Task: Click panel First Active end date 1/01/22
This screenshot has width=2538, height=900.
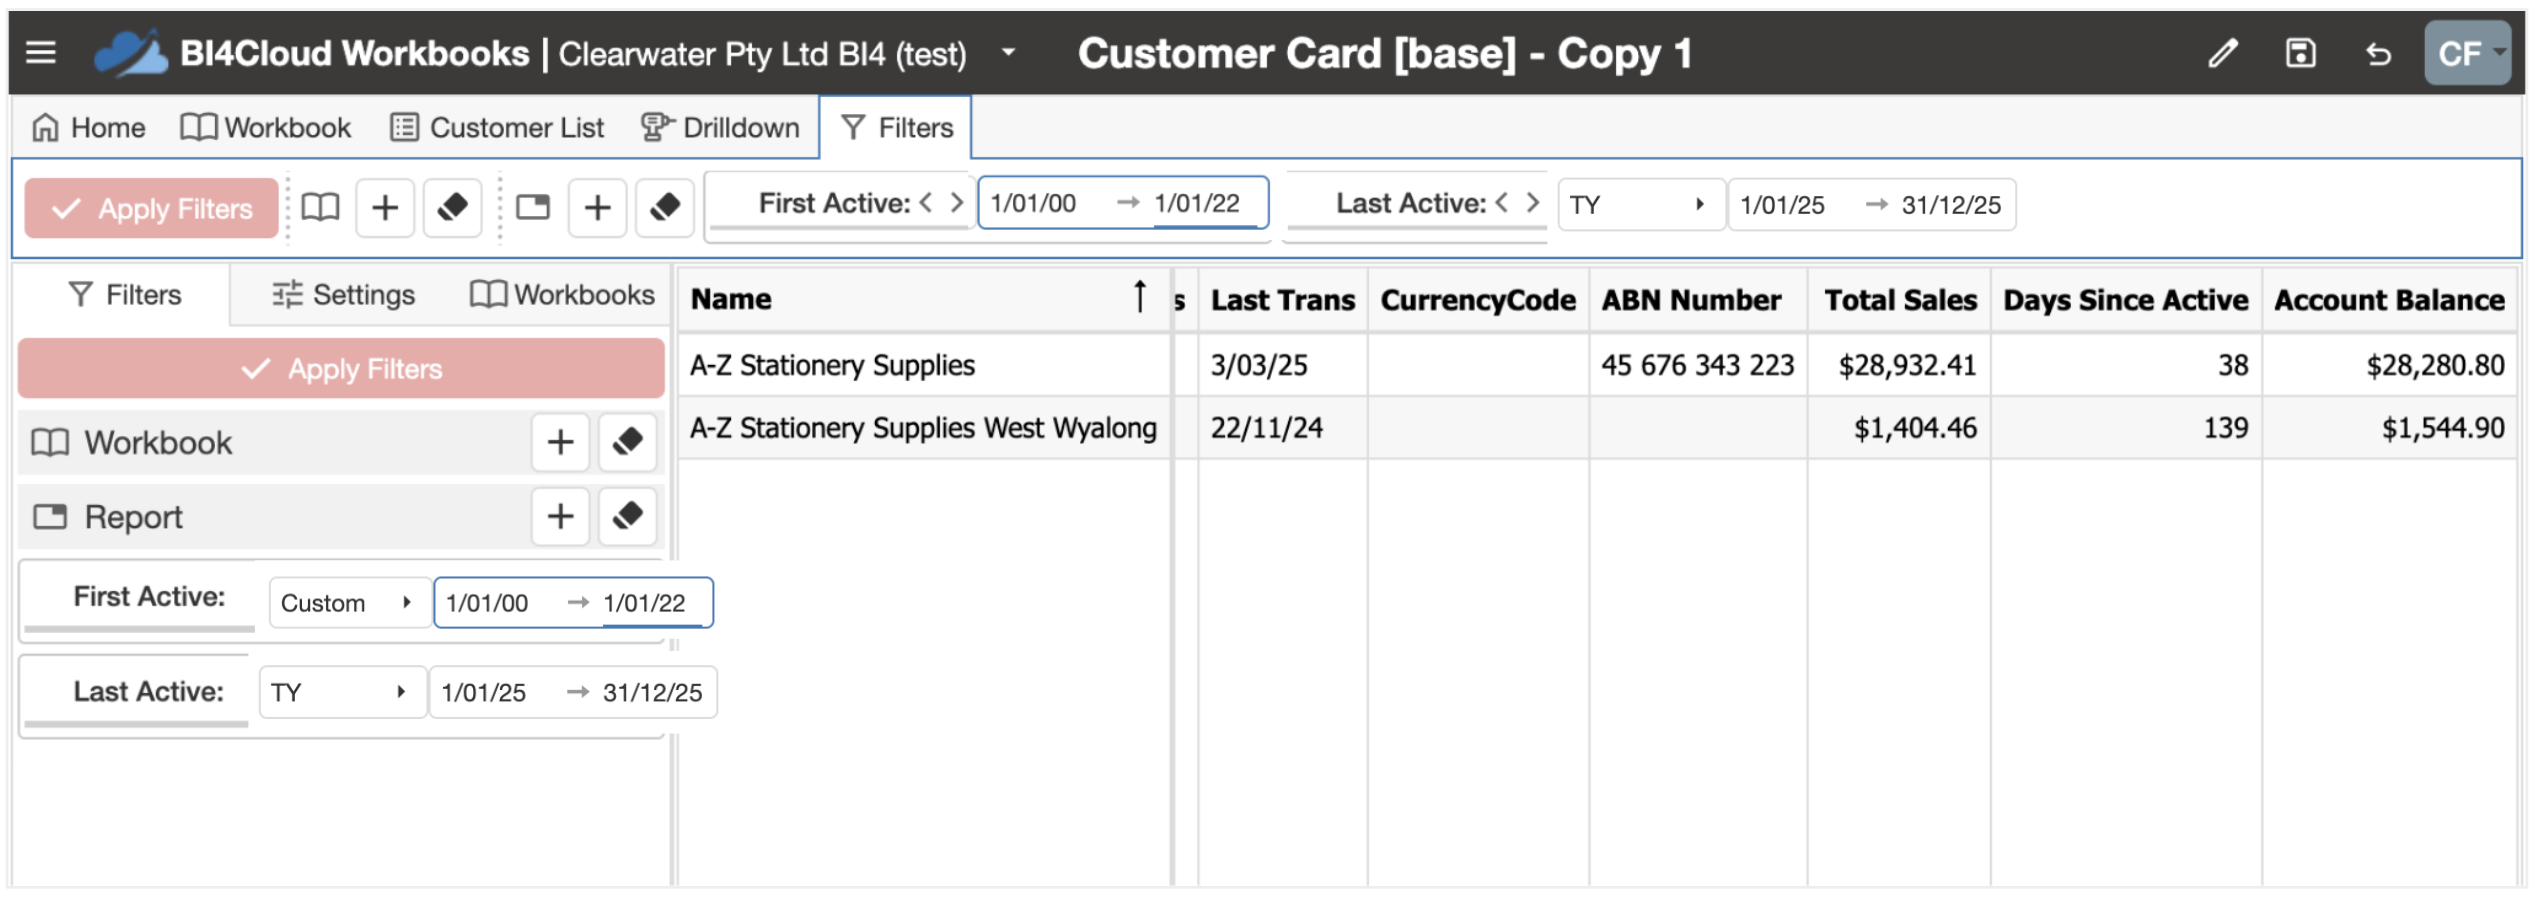Action: click(x=644, y=603)
